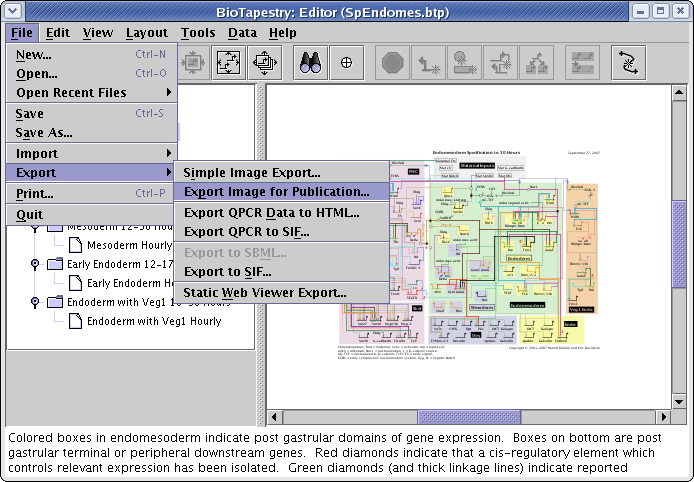Select Static Web Viewer Export menu entry
The image size is (694, 482).
[265, 292]
